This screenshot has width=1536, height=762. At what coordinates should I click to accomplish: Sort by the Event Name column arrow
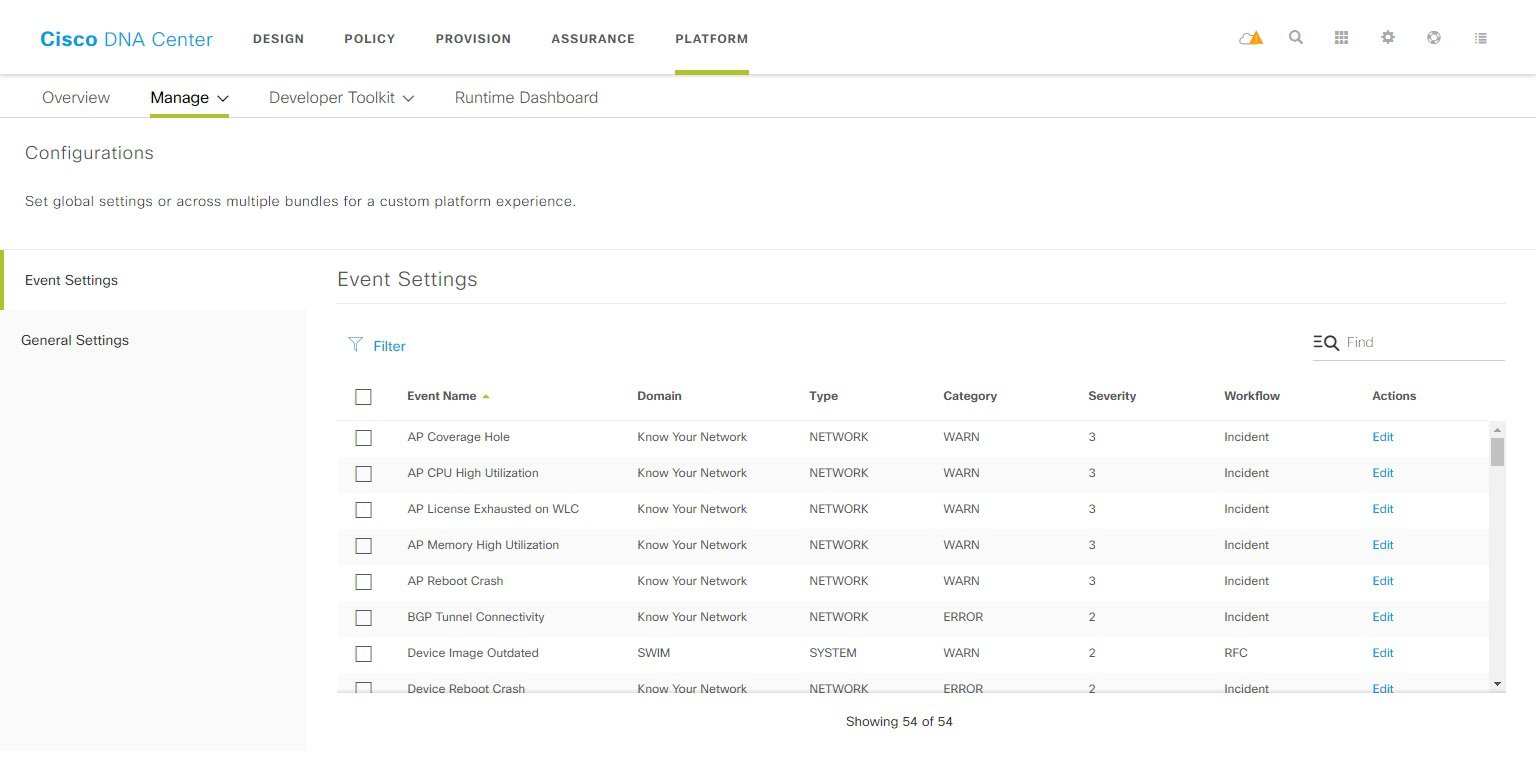pos(486,396)
